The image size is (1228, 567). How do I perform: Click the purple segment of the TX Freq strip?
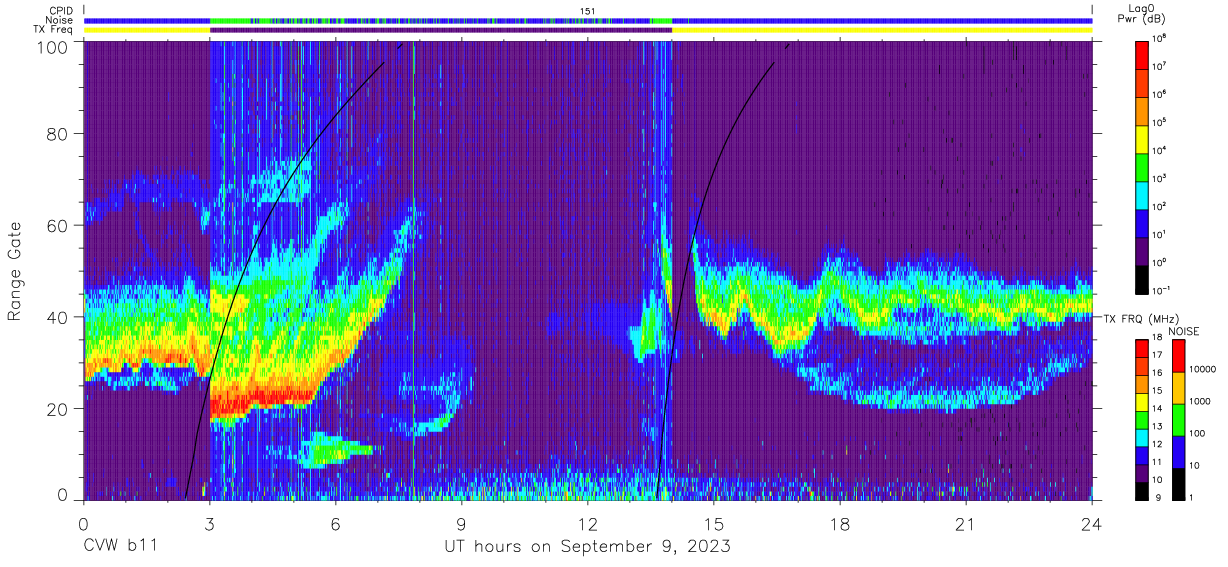pos(440,30)
